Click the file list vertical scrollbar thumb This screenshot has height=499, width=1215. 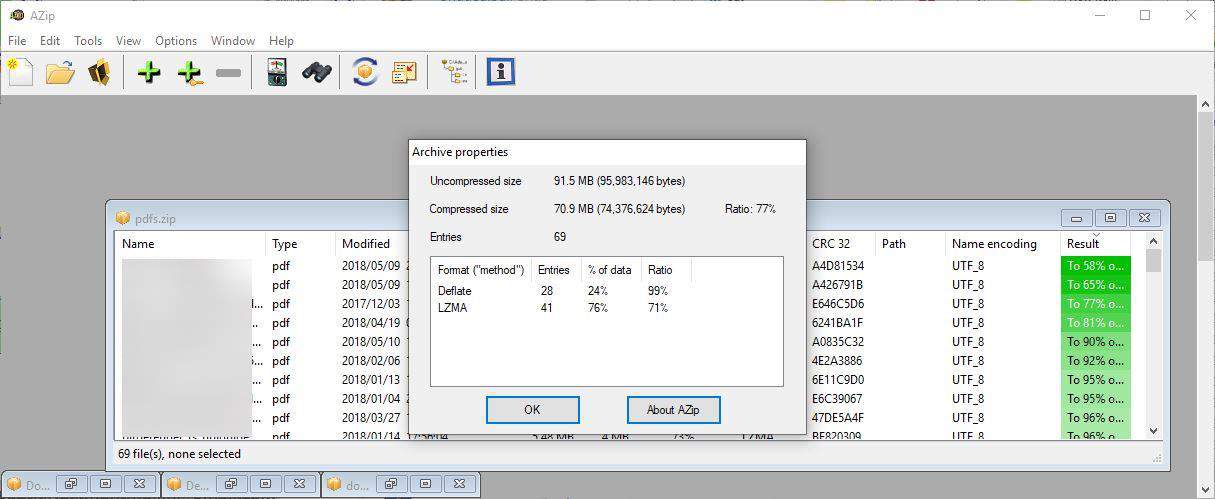[1153, 261]
